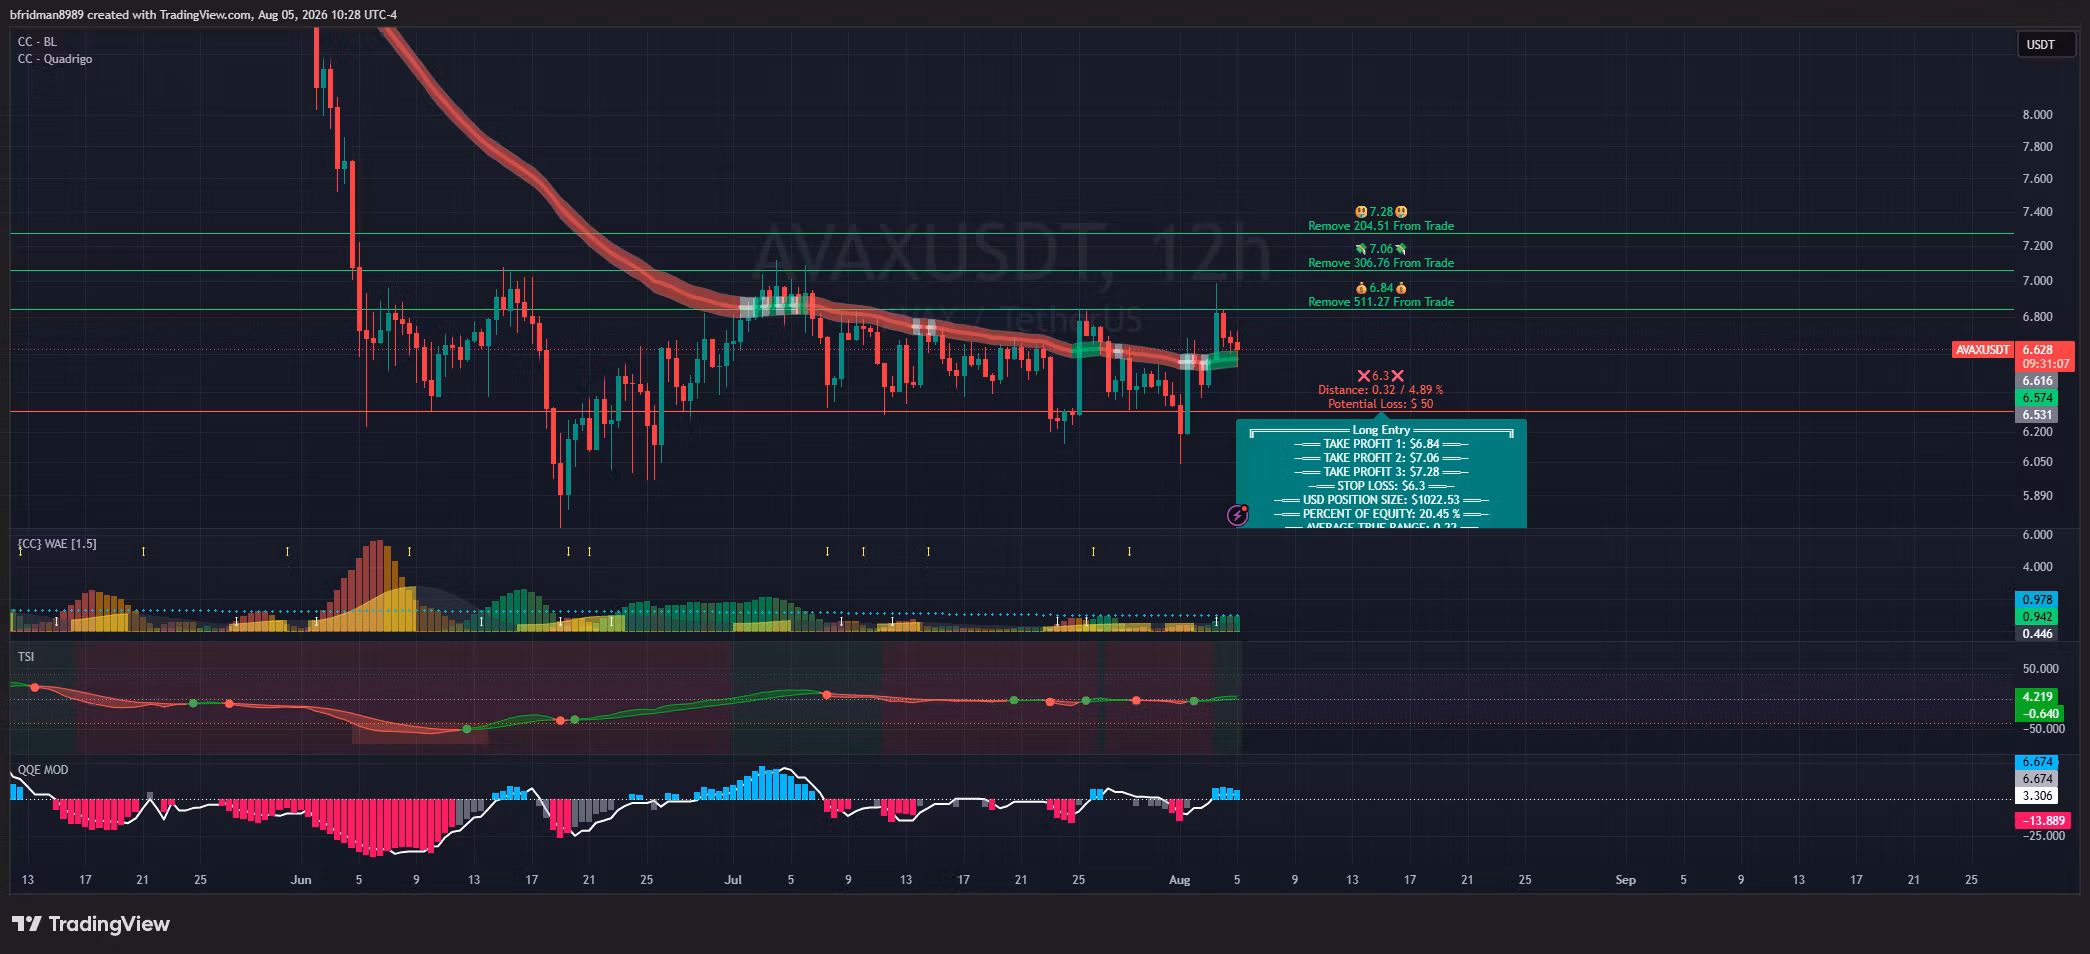Screen dimensions: 2090x954
Task: Click the 'Long Entry' box header
Action: (1381, 430)
